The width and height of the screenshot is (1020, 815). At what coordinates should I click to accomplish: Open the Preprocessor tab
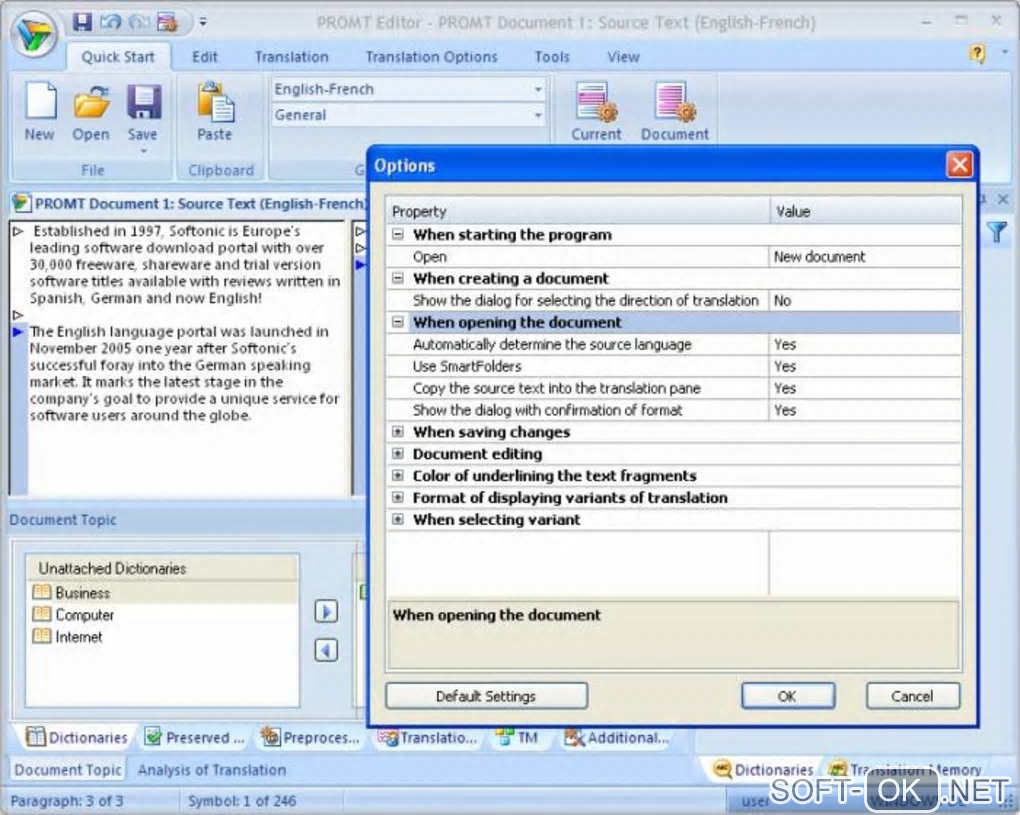tap(310, 738)
